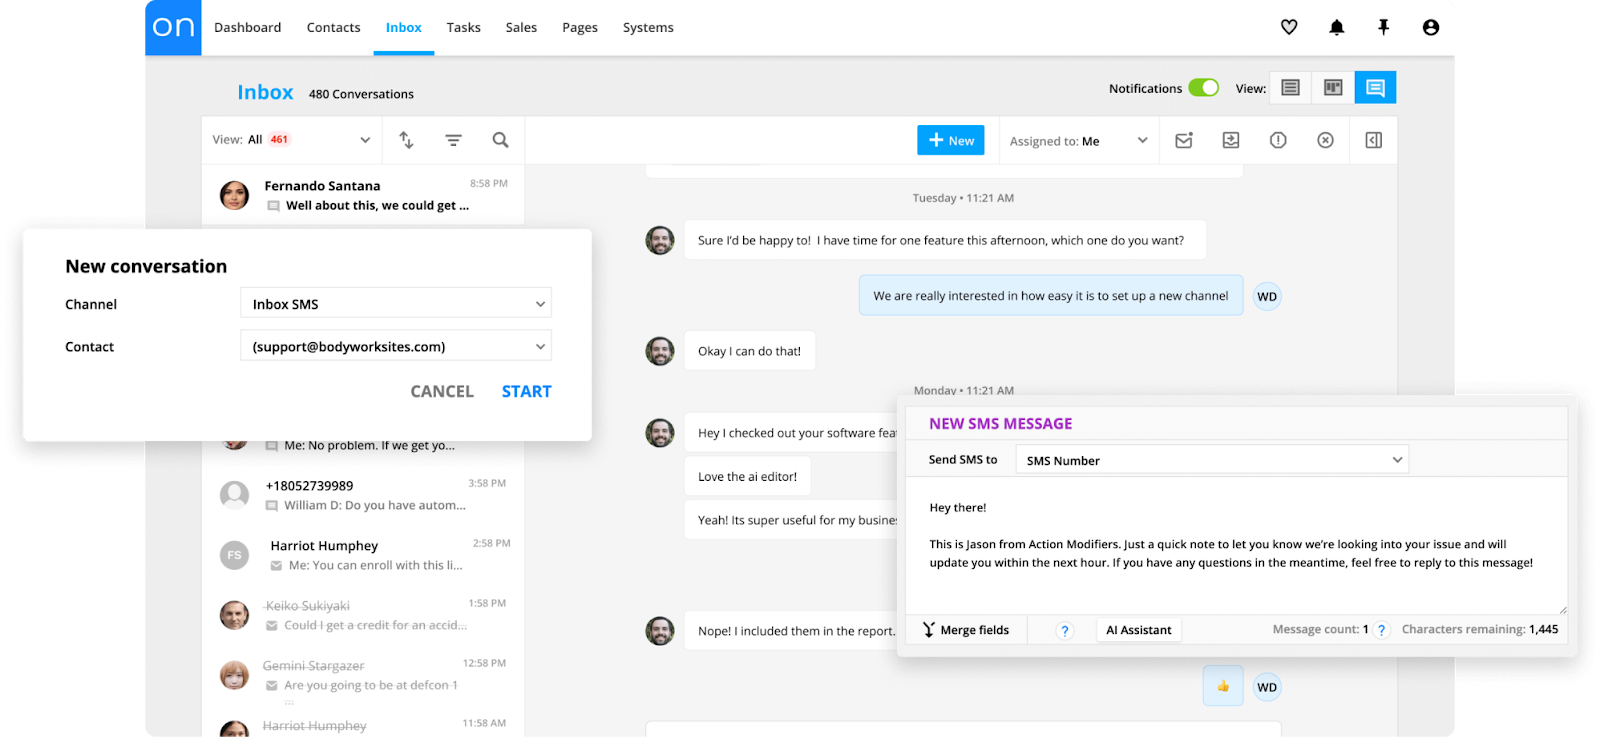Open the filter conversations icon
The image size is (1600, 741).
453,140
